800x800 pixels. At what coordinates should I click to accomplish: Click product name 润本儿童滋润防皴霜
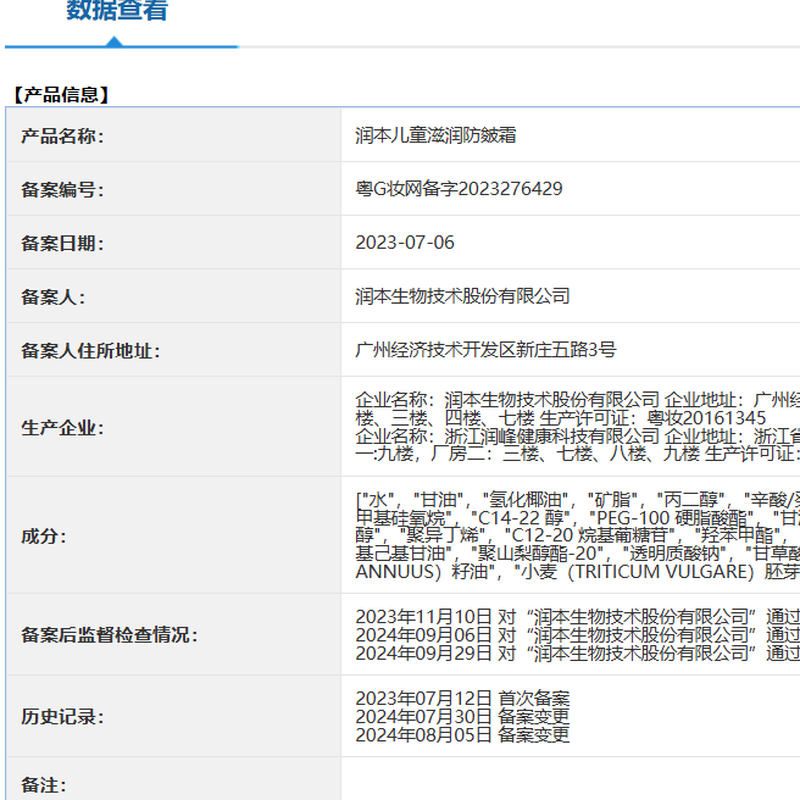pos(436,136)
